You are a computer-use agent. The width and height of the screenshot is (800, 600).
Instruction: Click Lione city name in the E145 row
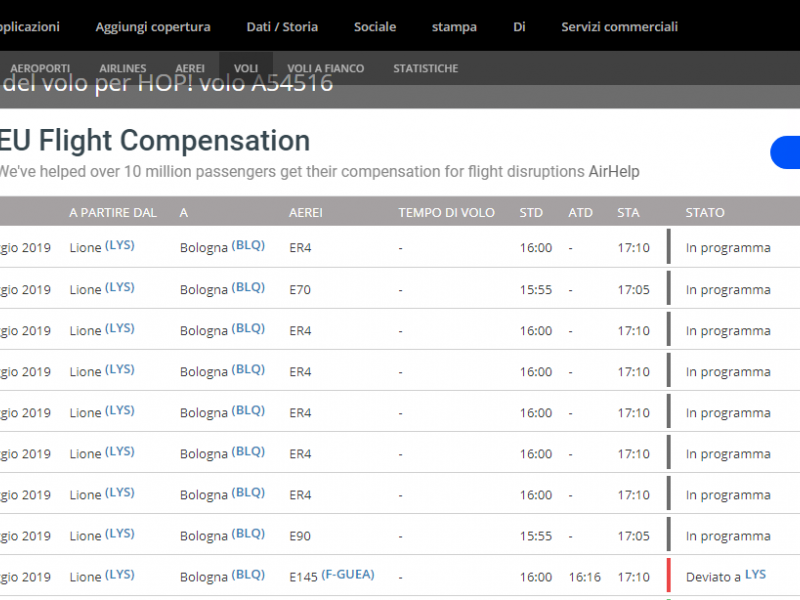pos(86,577)
